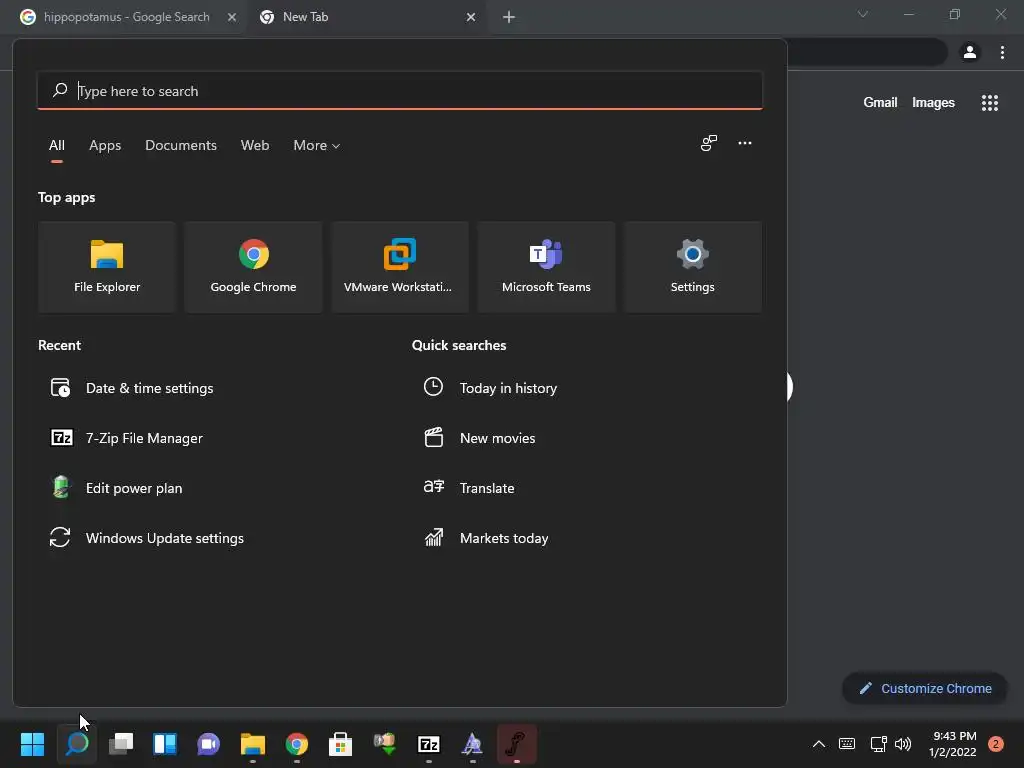Open the Chrome profile avatar
The height and width of the screenshot is (768, 1024).
970,52
